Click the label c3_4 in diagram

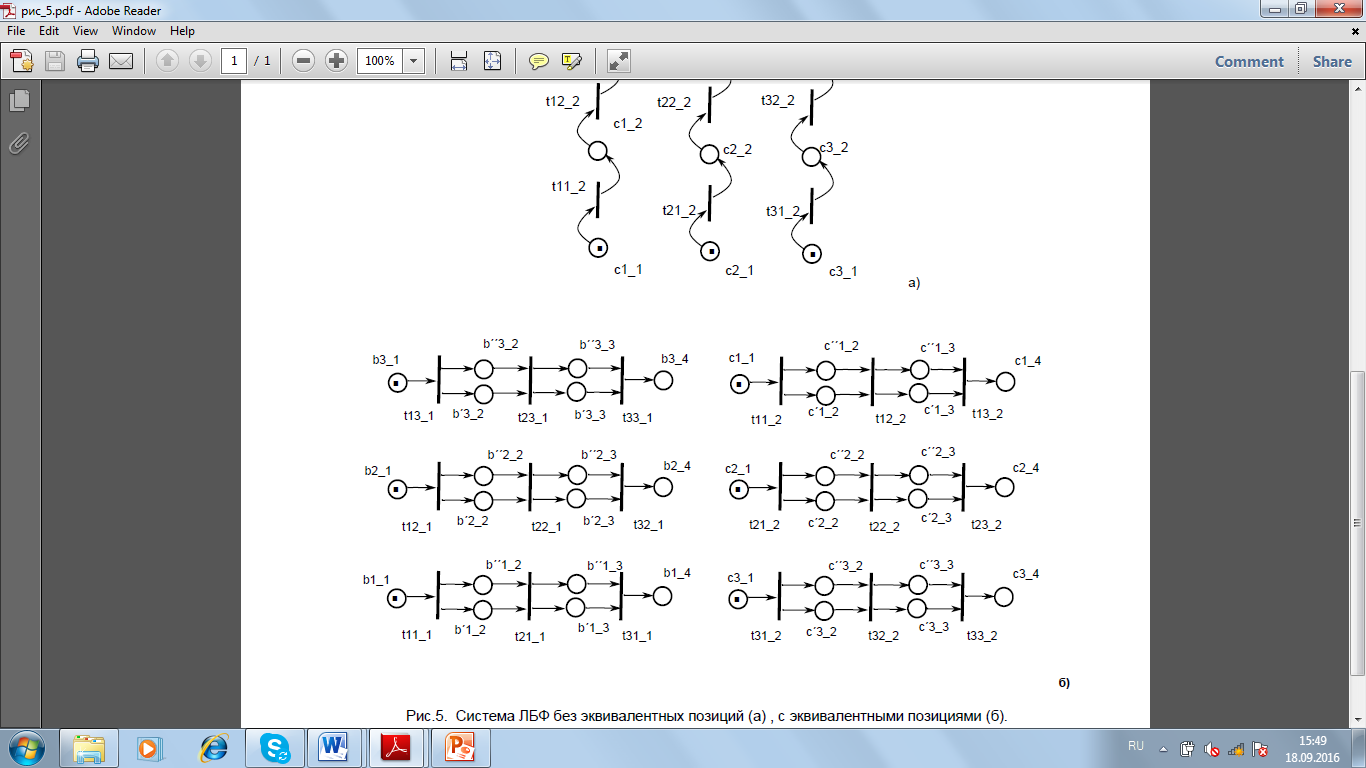click(x=1026, y=574)
